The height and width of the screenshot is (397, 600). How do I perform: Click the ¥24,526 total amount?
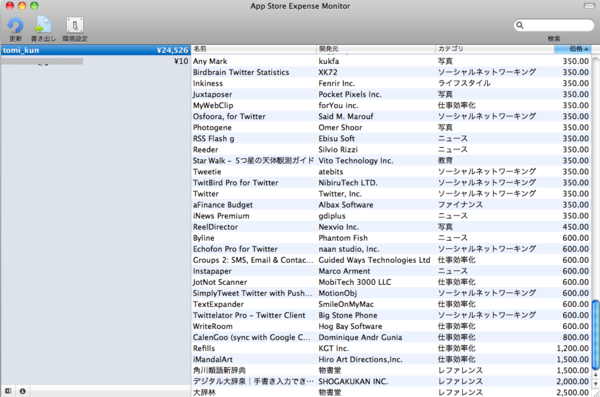coord(172,50)
